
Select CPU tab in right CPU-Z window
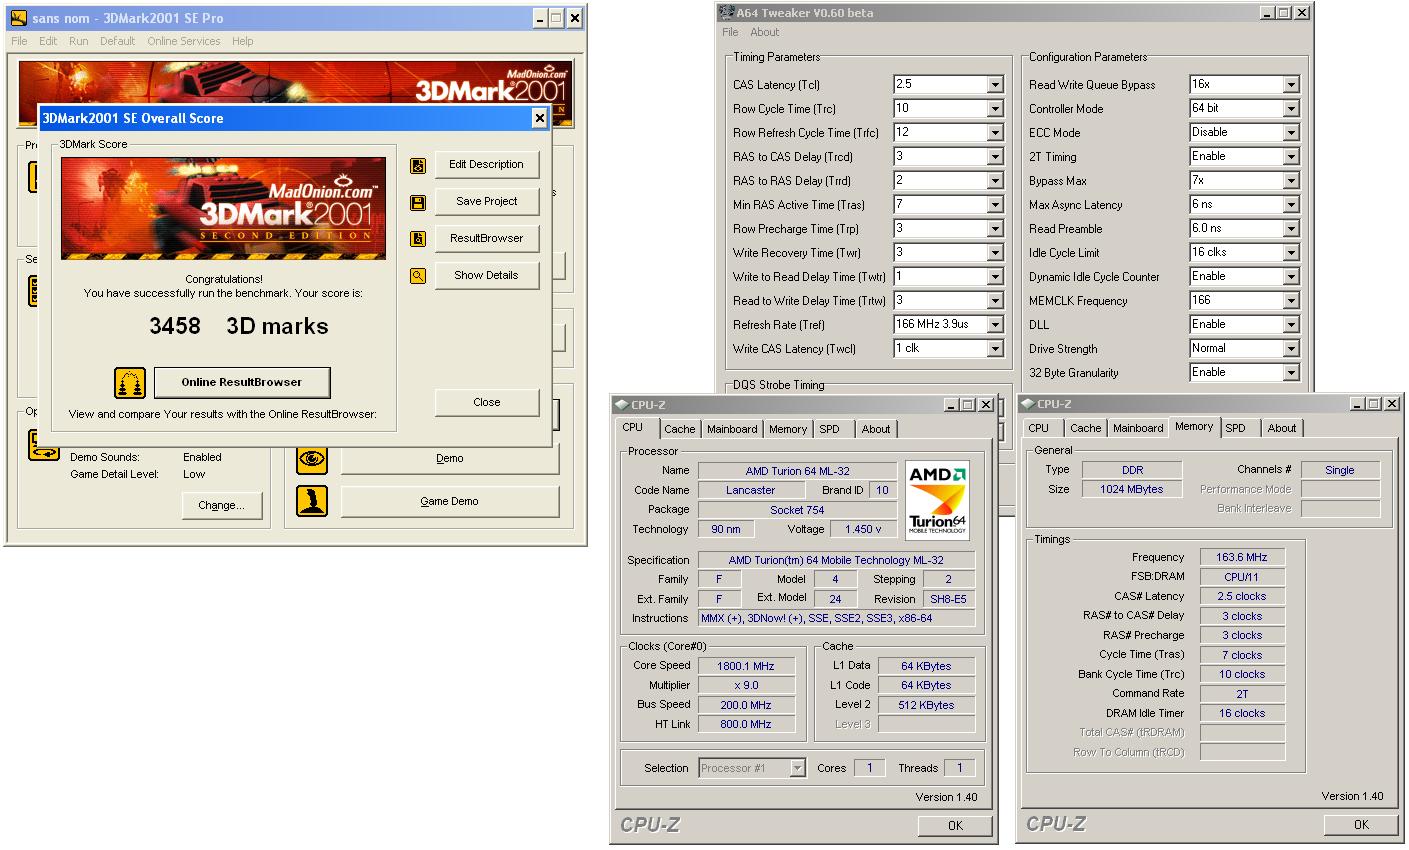click(1039, 428)
